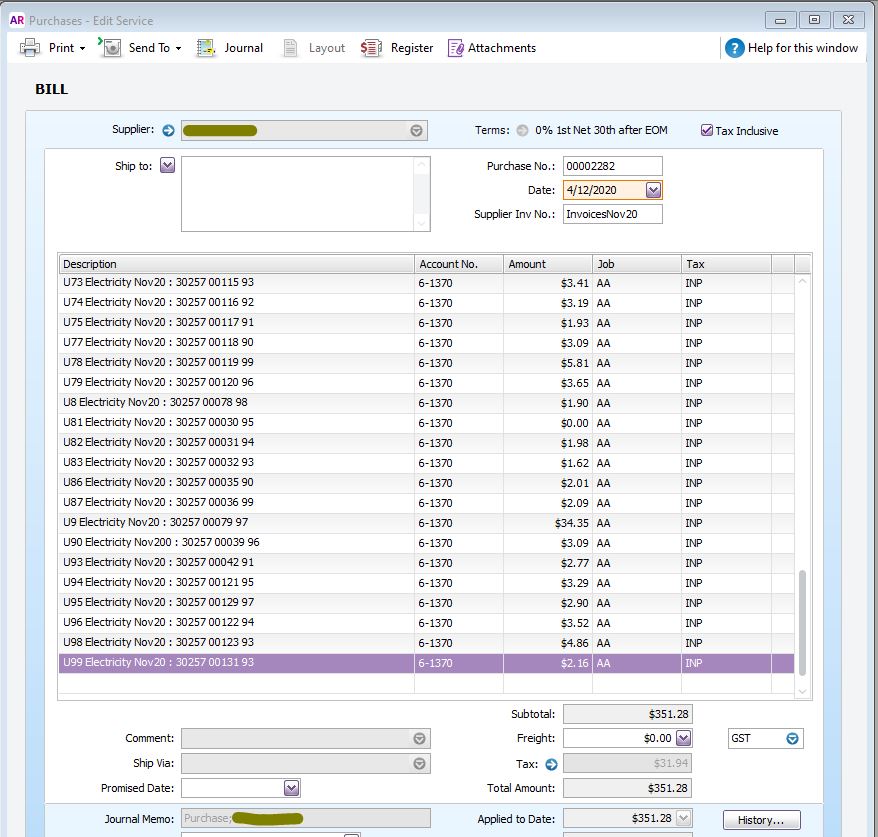This screenshot has height=837, width=878.
Task: Click the Tax column header
Action: click(726, 264)
